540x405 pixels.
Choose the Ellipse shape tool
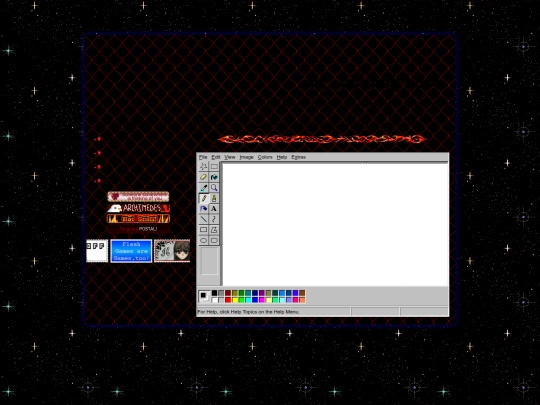pyautogui.click(x=204, y=240)
